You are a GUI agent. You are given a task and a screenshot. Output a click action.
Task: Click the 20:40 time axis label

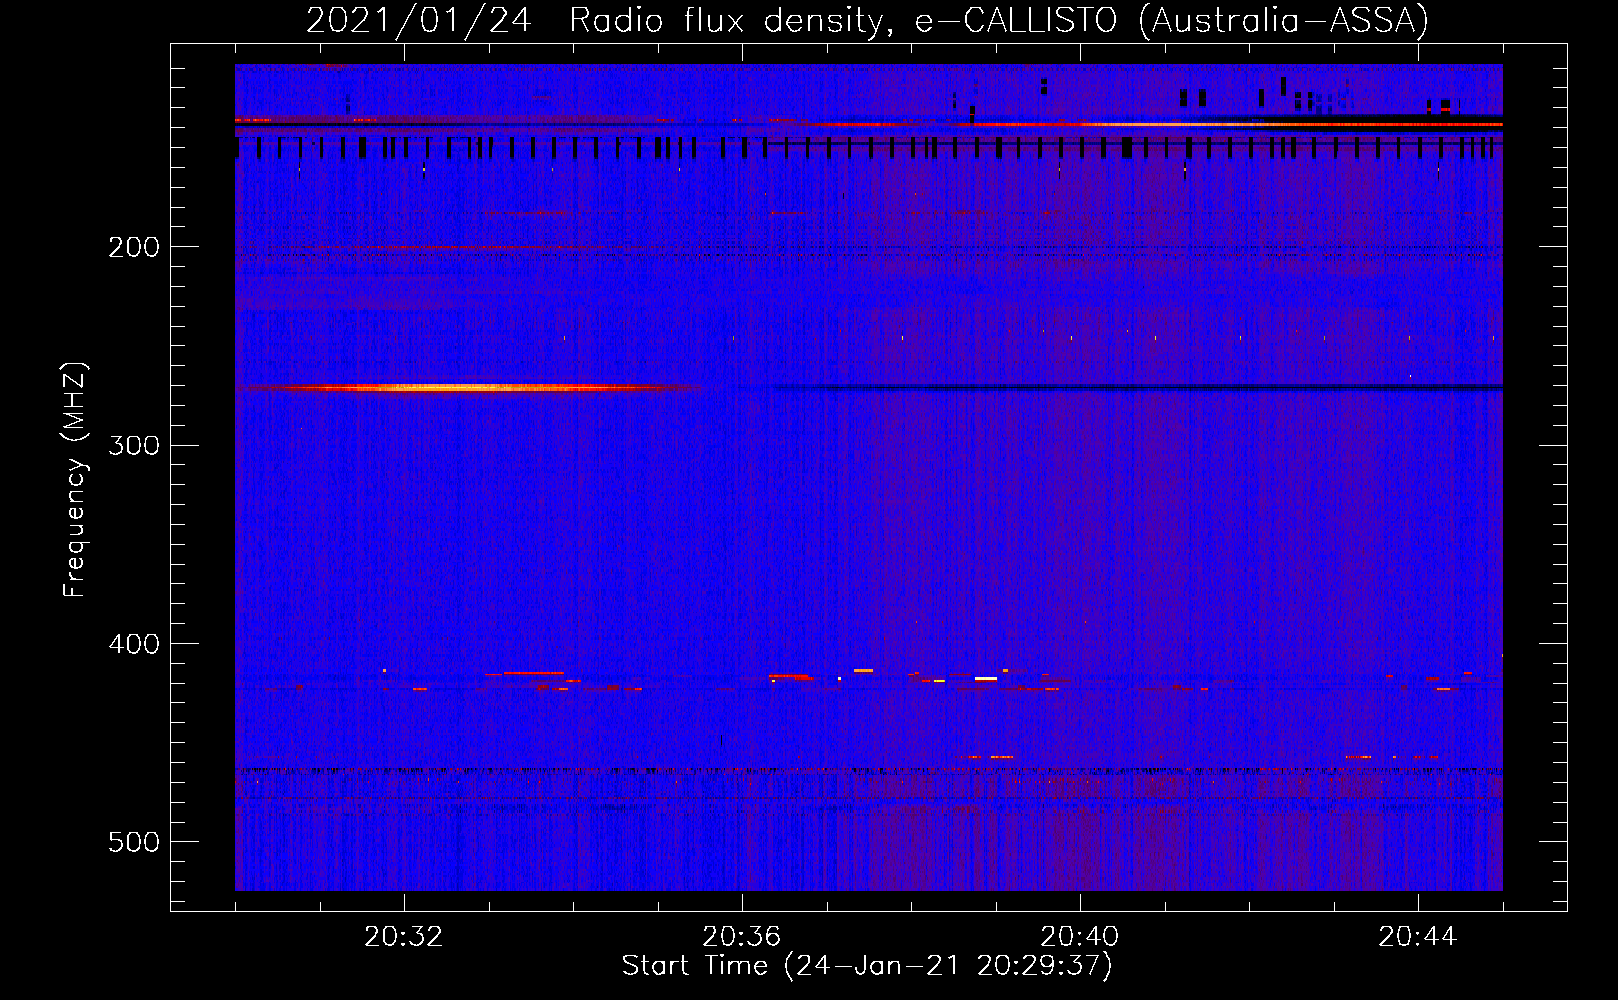point(1080,937)
